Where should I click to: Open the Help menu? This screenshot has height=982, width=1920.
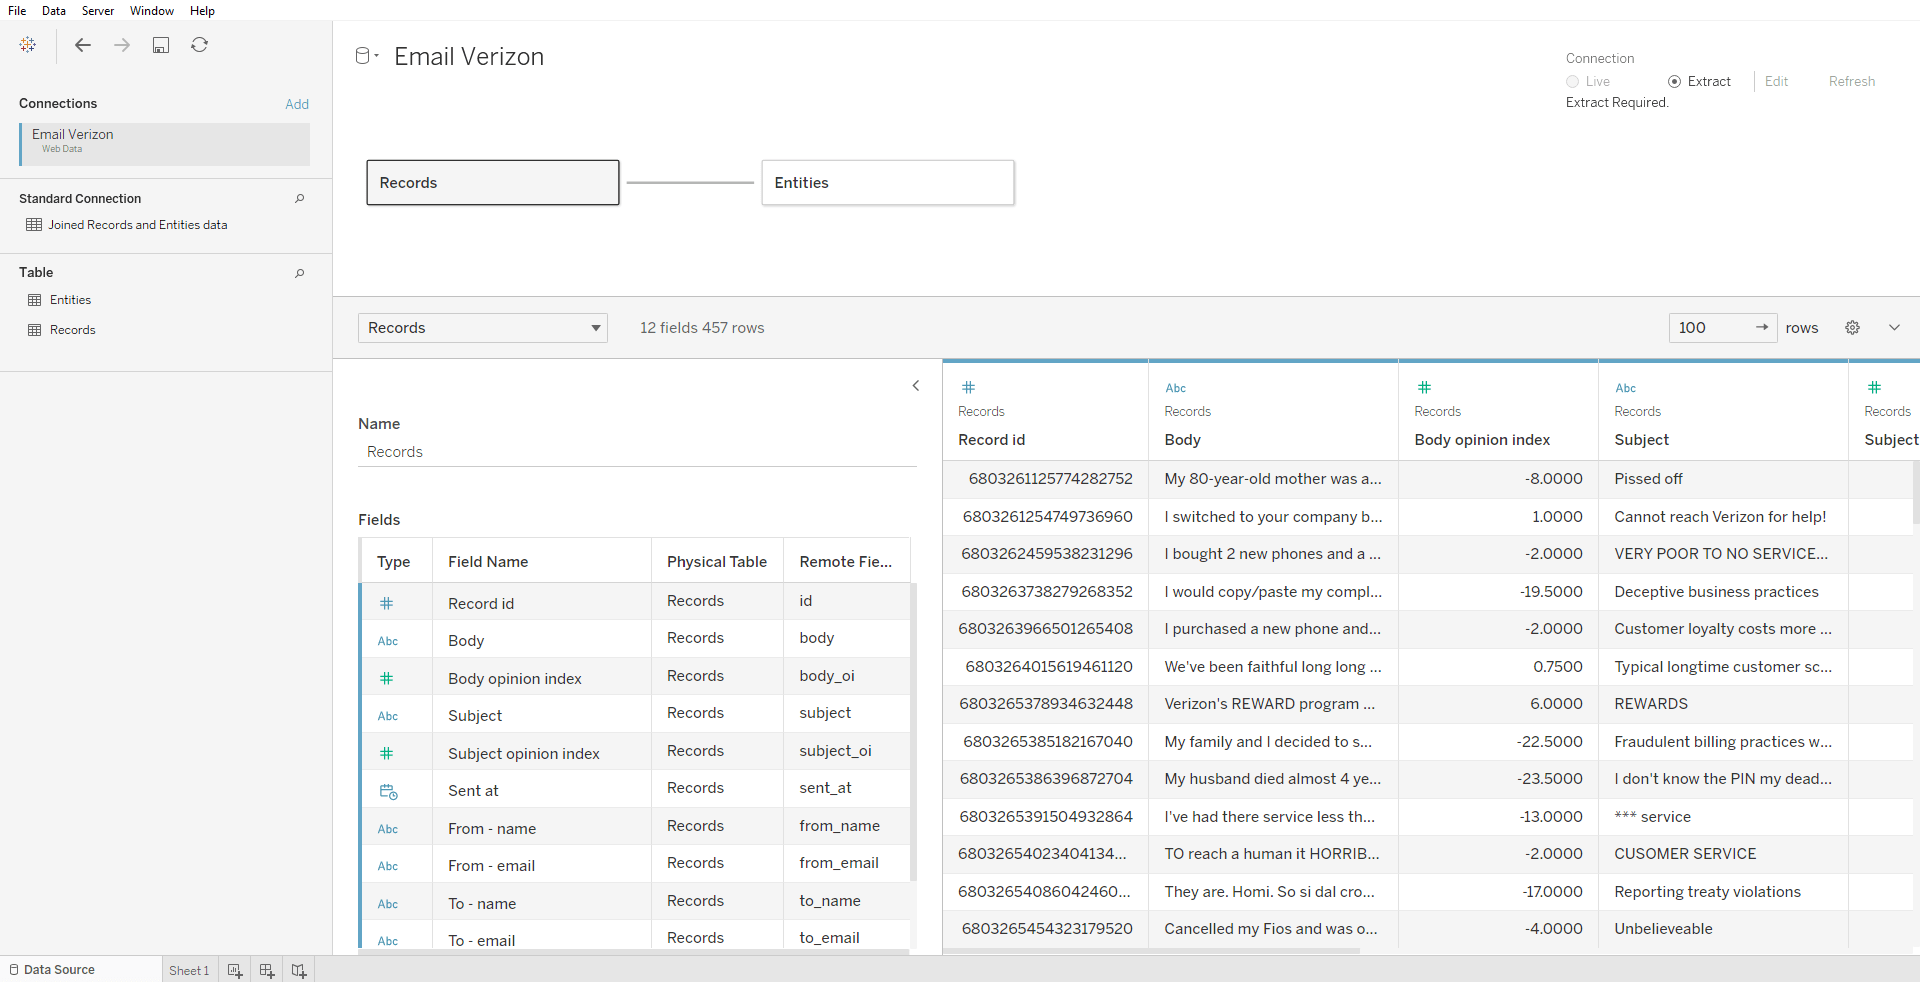coord(202,11)
